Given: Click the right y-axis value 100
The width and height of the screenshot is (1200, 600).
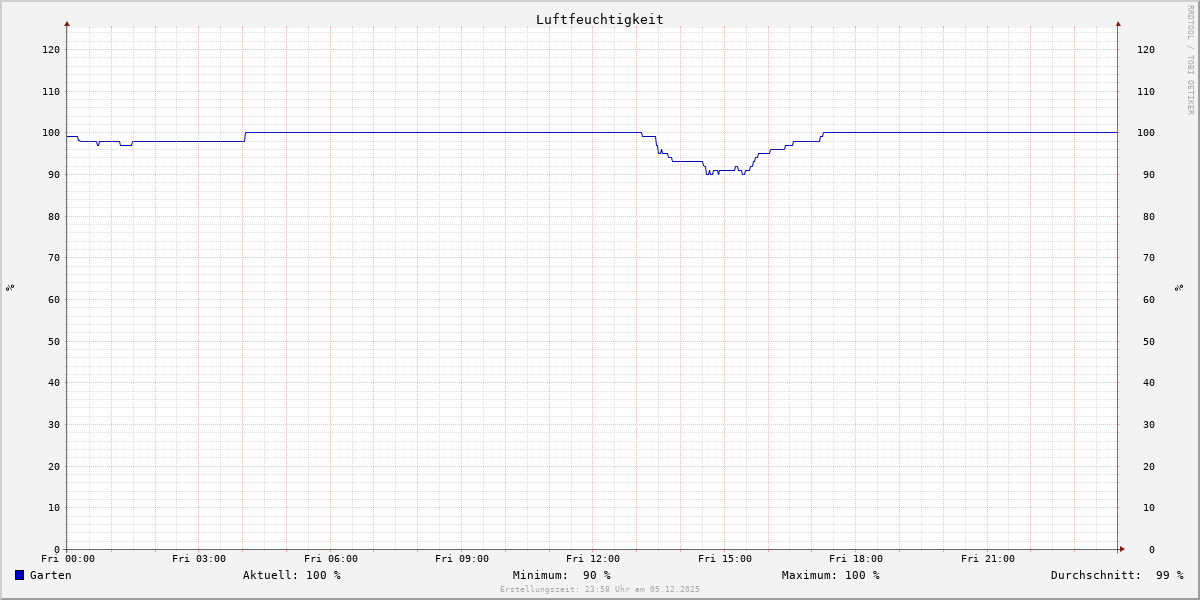Looking at the screenshot, I should coord(1146,133).
